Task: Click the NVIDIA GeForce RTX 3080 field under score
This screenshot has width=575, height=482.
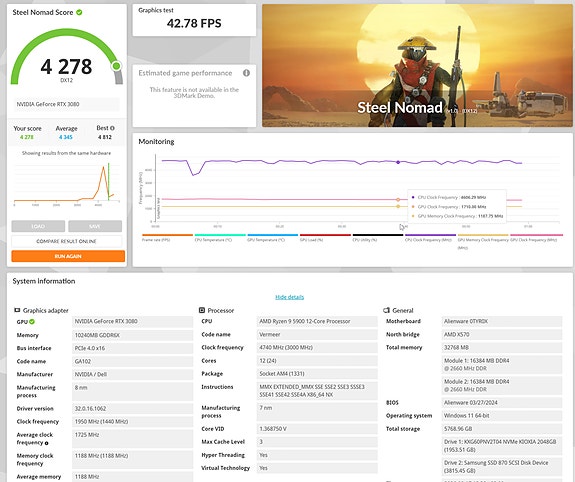Action: pyautogui.click(x=66, y=104)
